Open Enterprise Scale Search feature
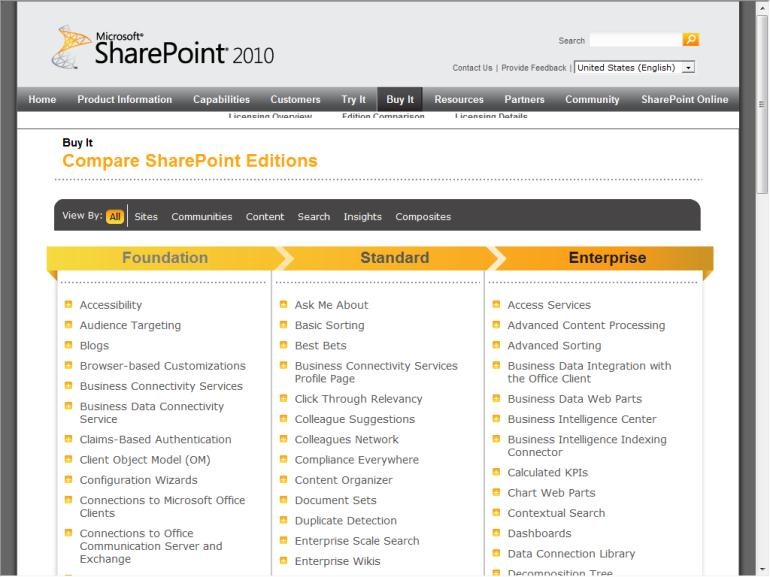This screenshot has height=577, width=770. 357,541
